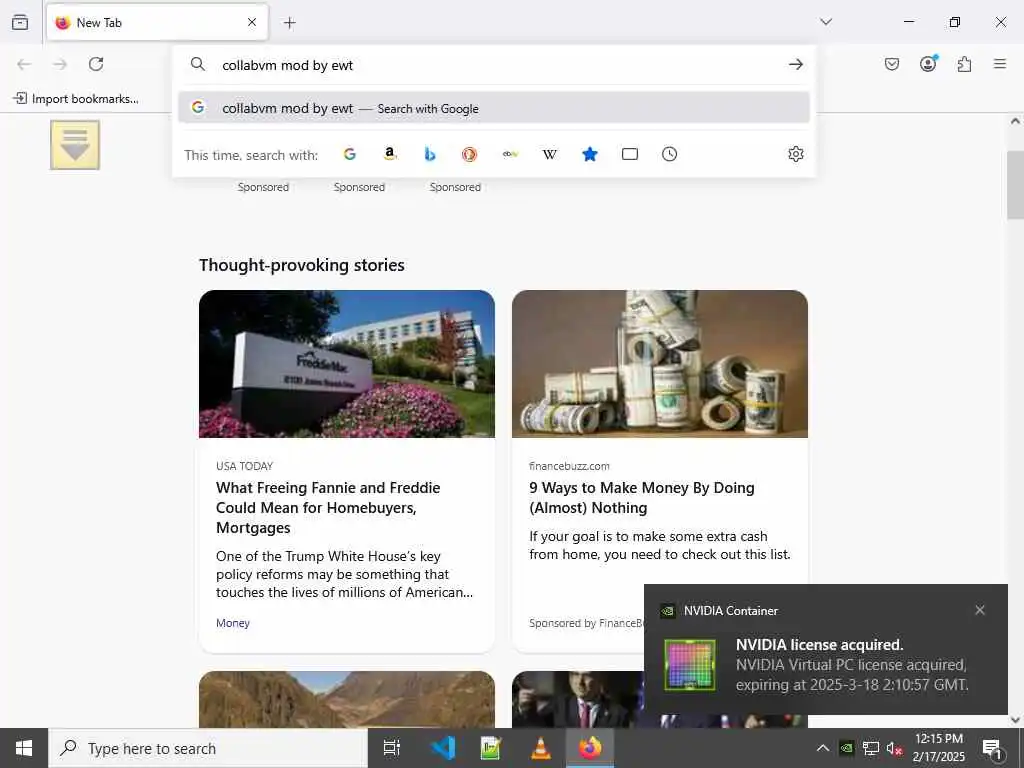Open Task View on the taskbar
The height and width of the screenshot is (768, 1024).
point(392,748)
